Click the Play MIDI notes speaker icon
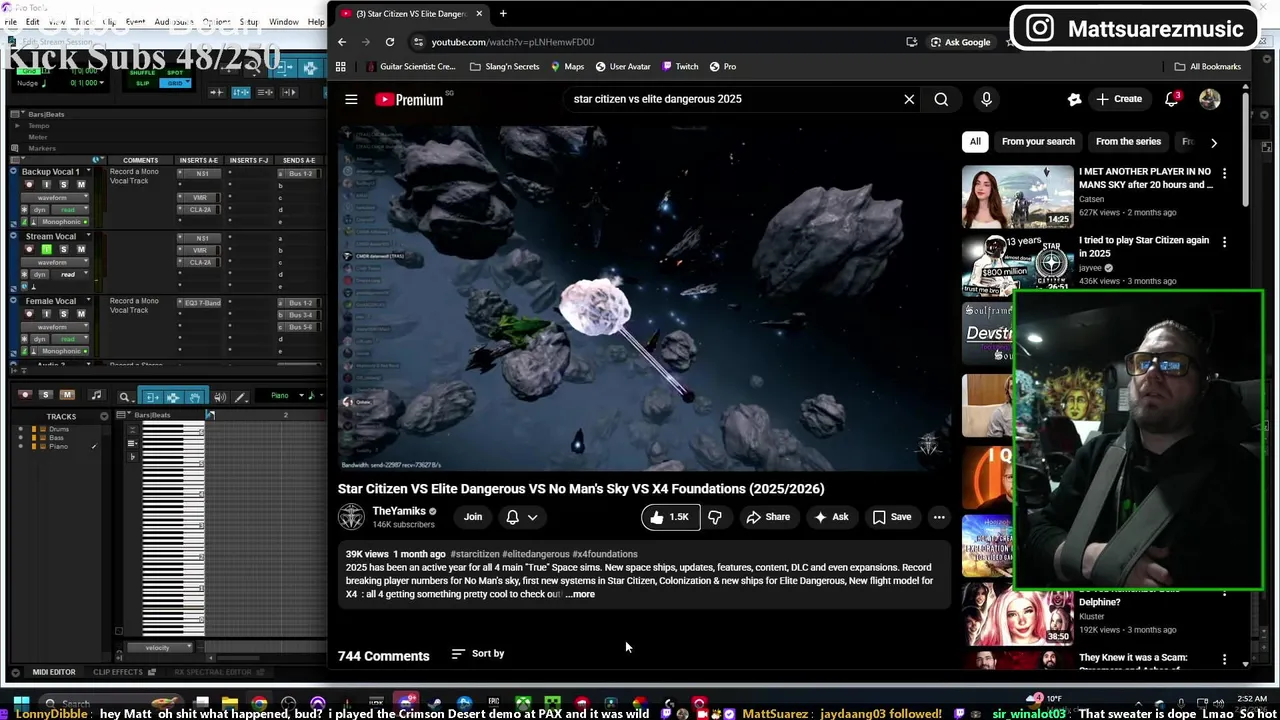 pyautogui.click(x=220, y=396)
